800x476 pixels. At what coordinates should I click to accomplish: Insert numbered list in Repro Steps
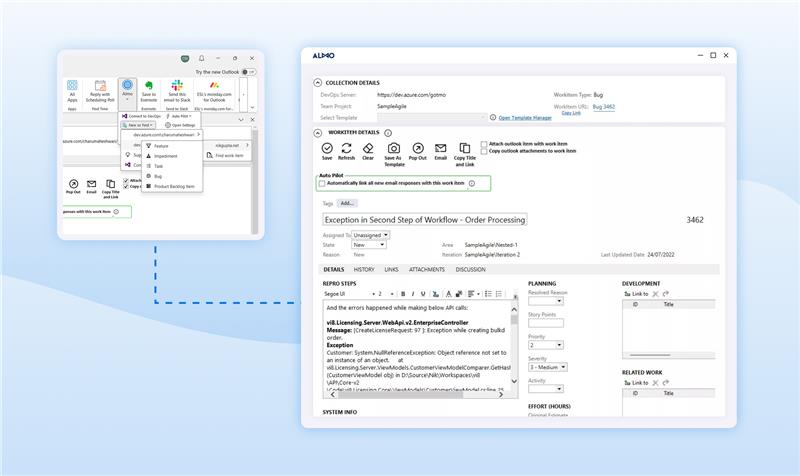[498, 294]
